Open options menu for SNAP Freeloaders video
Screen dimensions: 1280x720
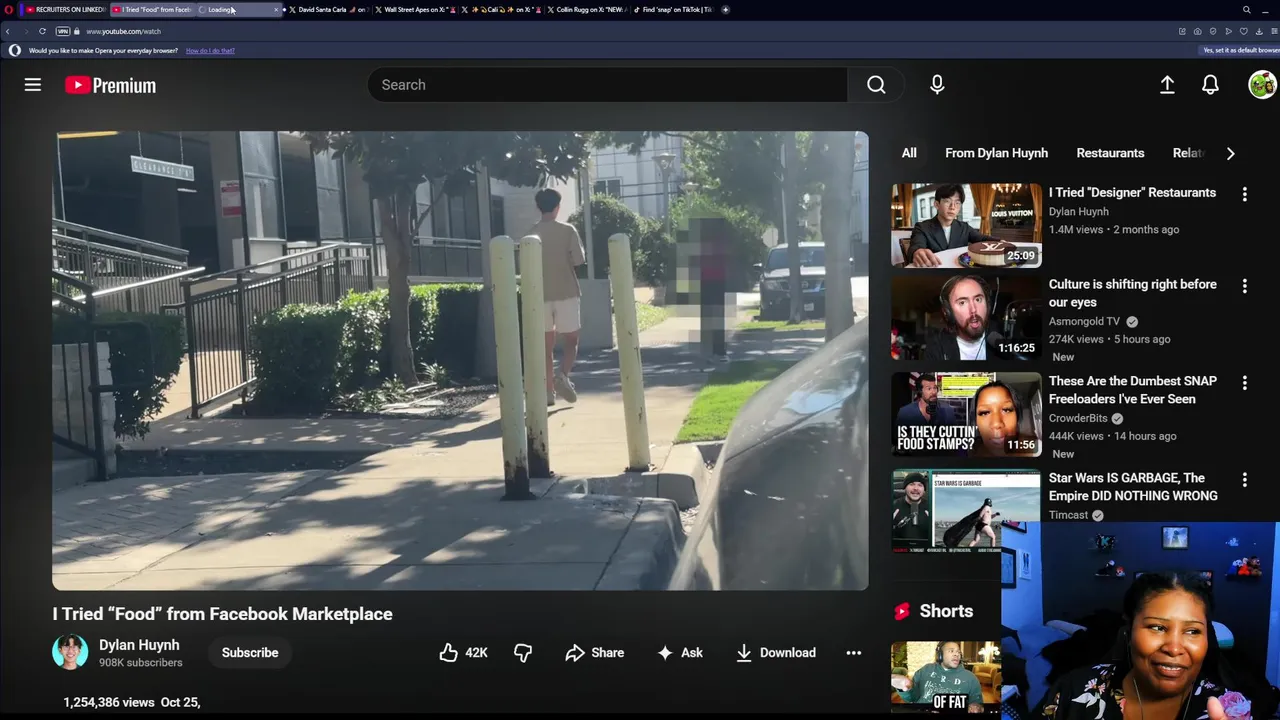pyautogui.click(x=1244, y=383)
